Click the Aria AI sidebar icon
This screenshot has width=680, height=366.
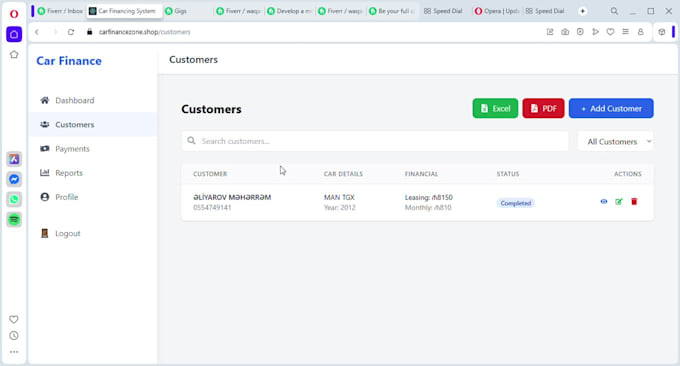coord(14,159)
